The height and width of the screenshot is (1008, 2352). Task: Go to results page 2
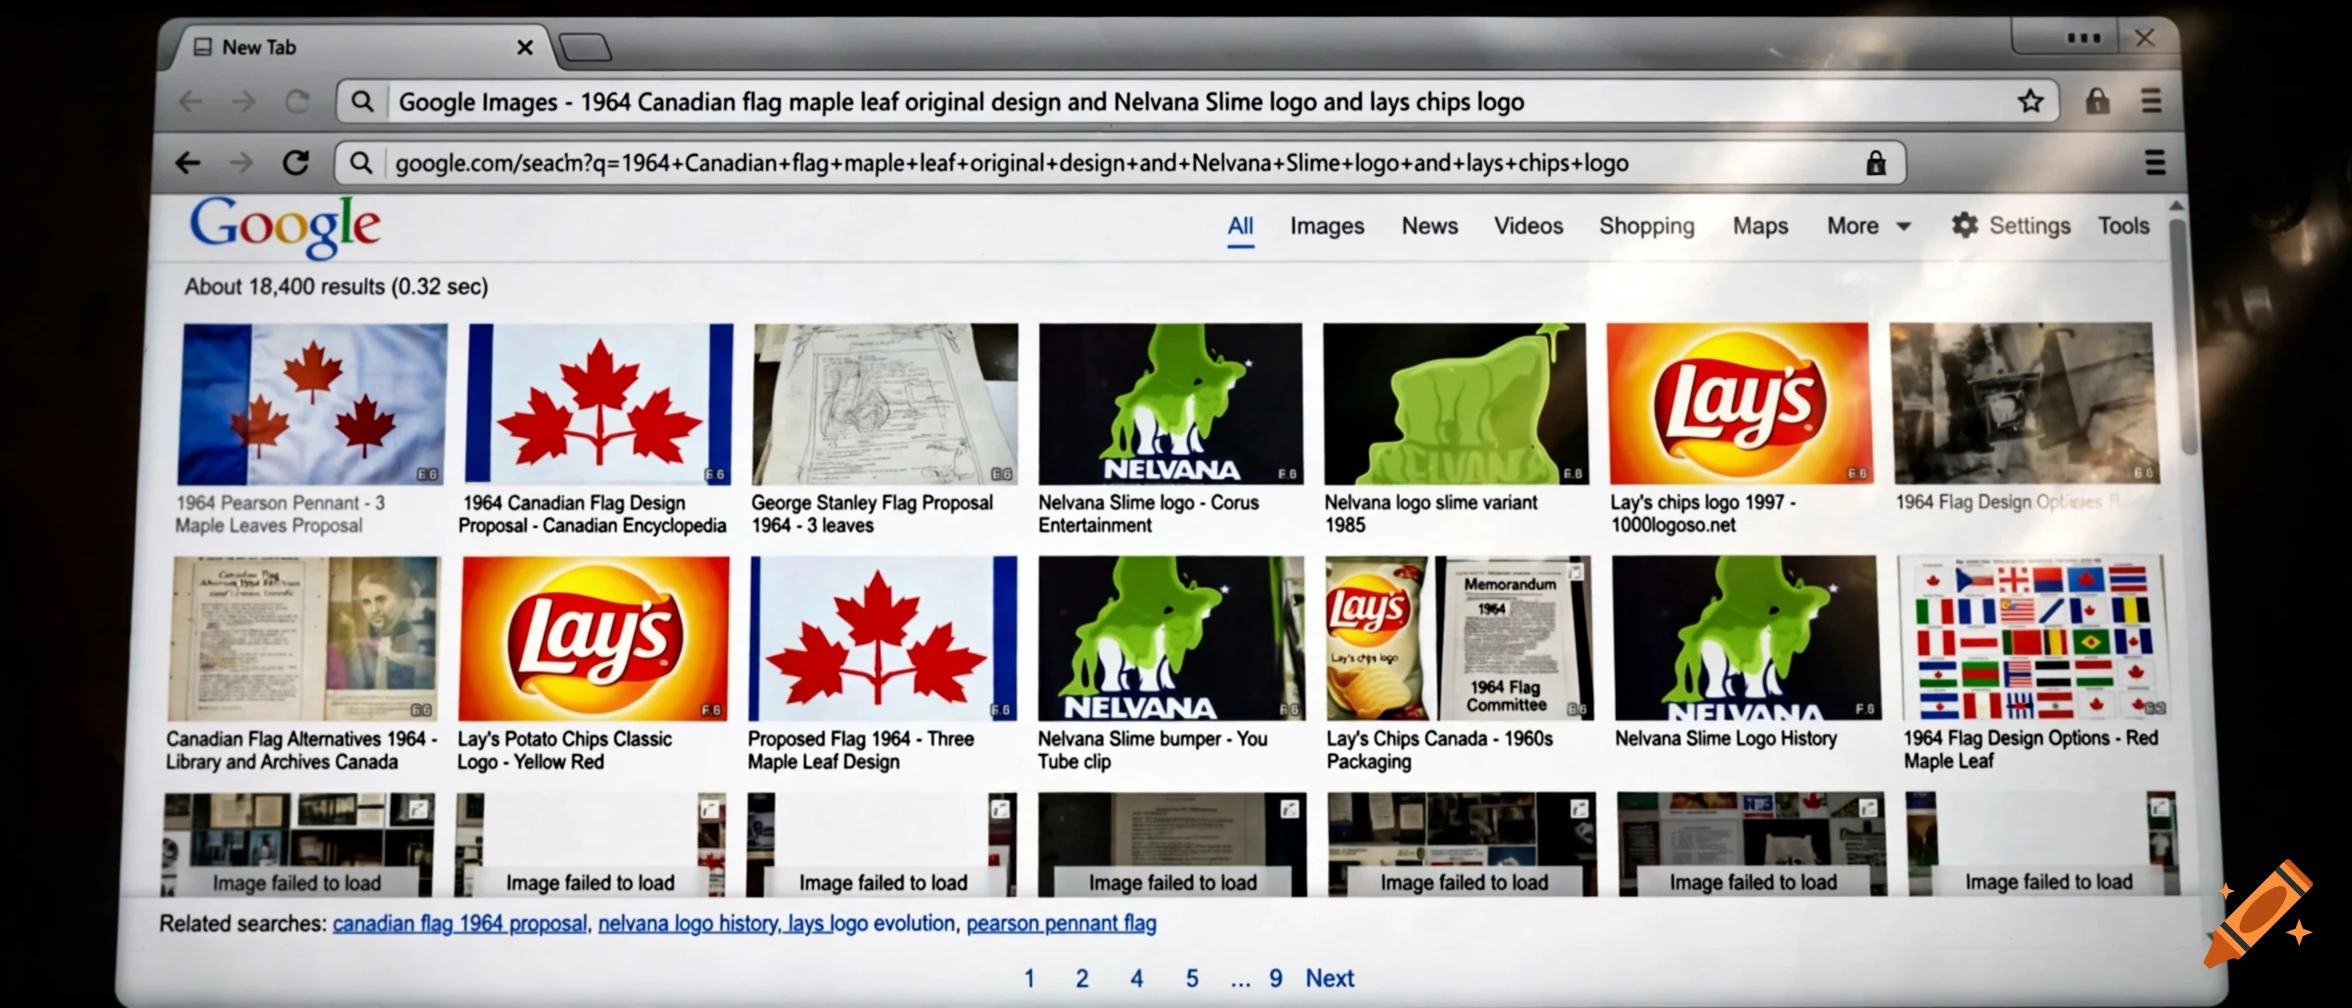click(1081, 978)
